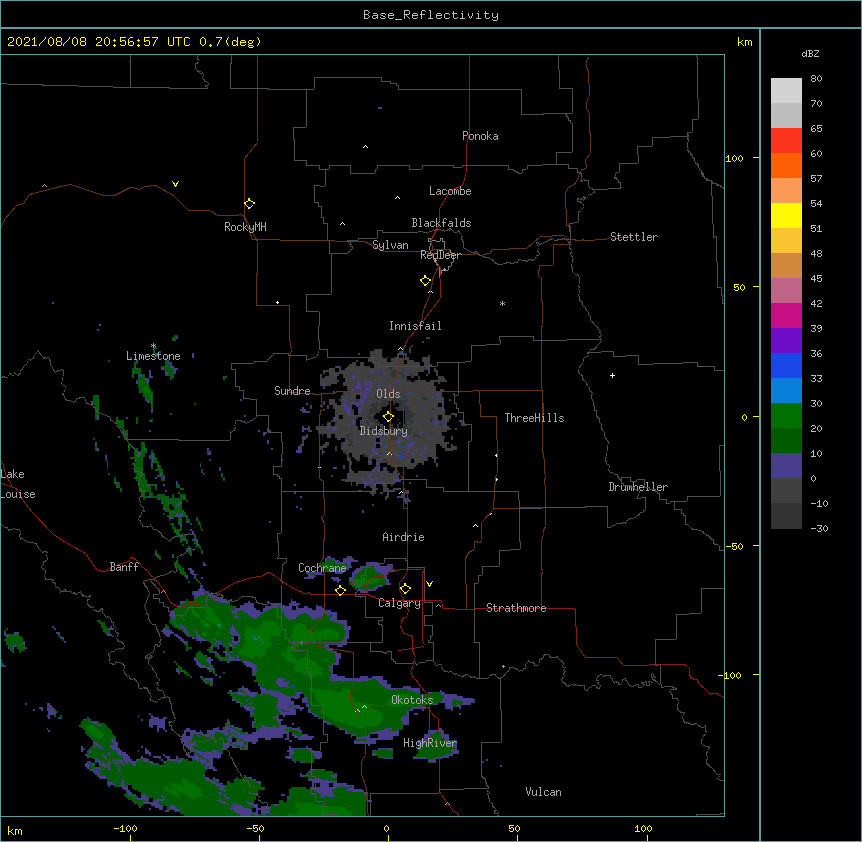
Task: Click the white plus marker north of Drumheller
Action: (612, 375)
